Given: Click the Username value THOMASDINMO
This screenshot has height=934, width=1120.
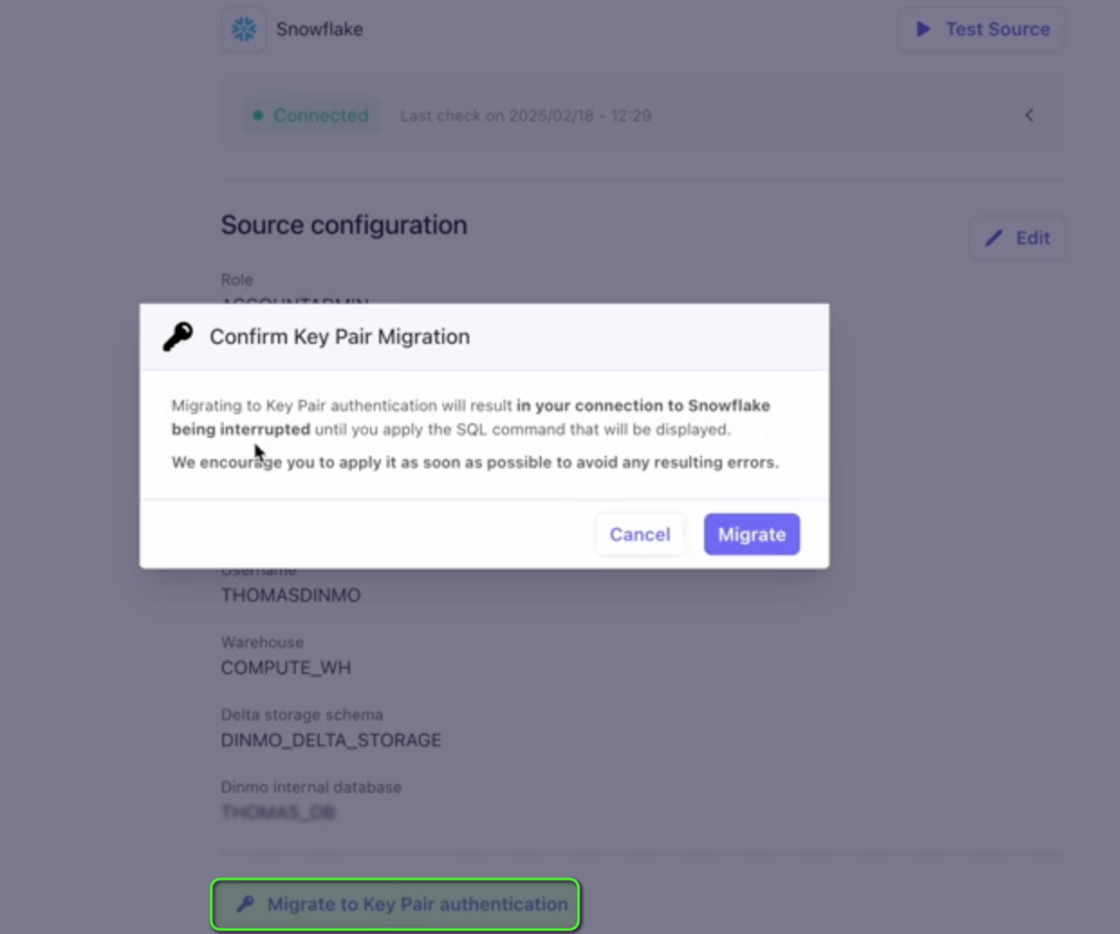Looking at the screenshot, I should point(291,595).
